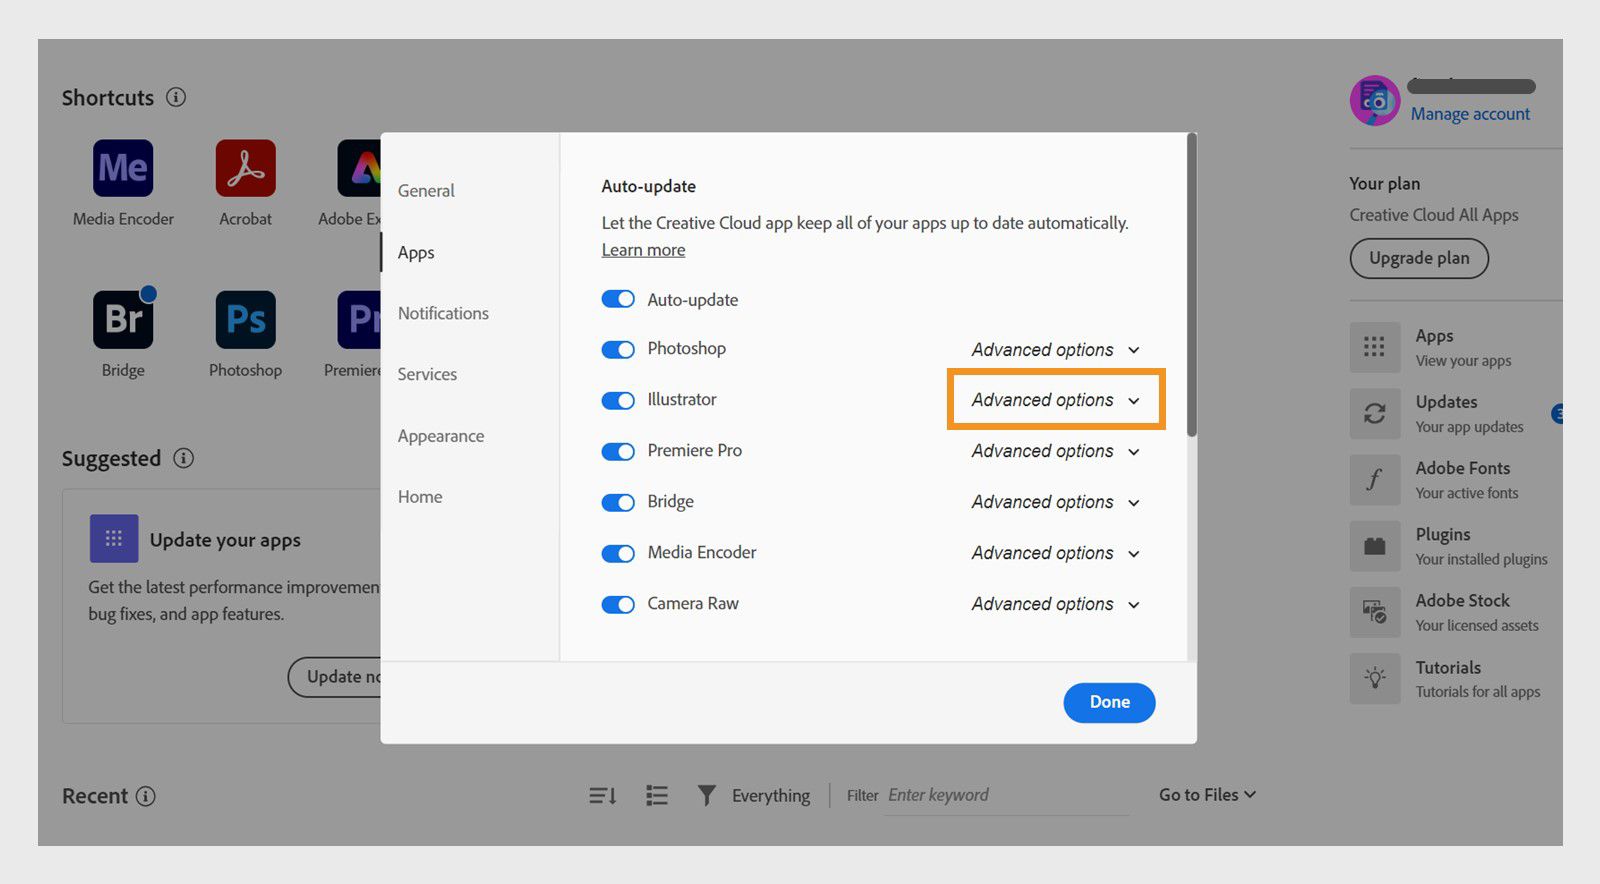This screenshot has width=1600, height=884.
Task: Click Everything filter label
Action: [771, 796]
